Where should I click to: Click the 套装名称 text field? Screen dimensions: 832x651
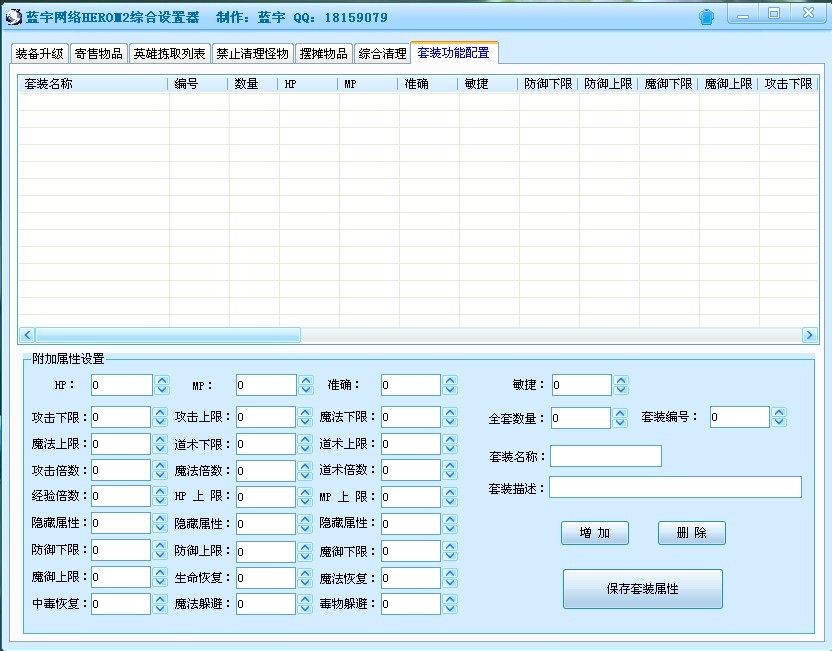605,456
